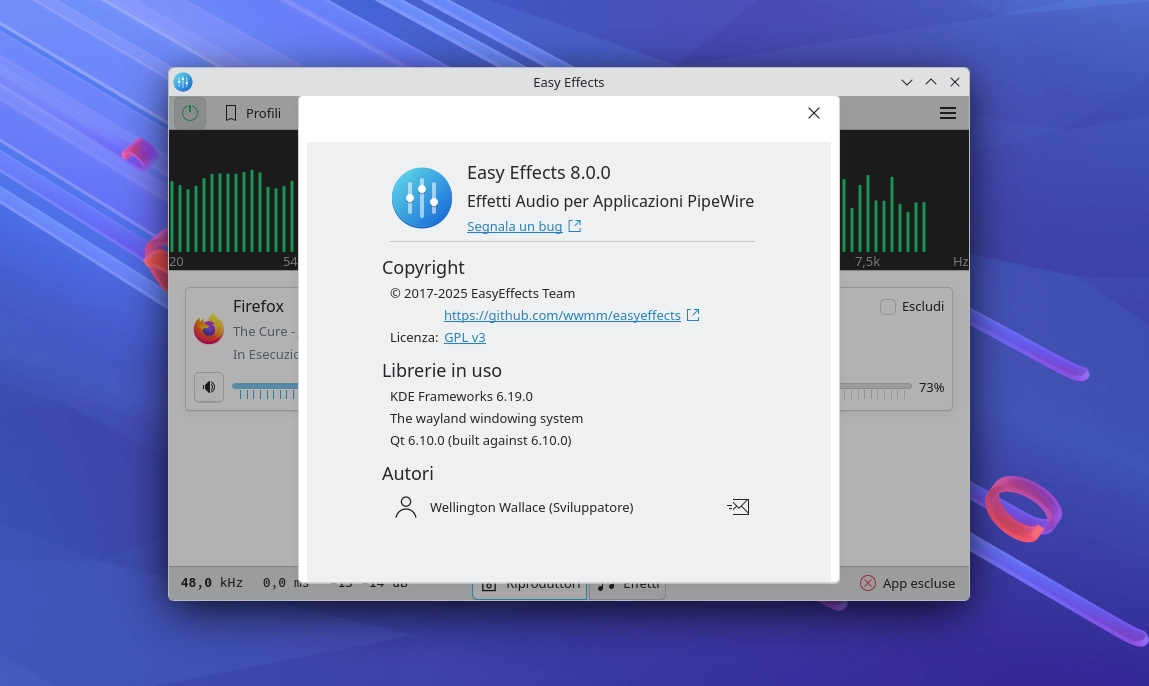This screenshot has width=1149, height=686.
Task: Click the Easy Effects logo in the dialog
Action: coord(421,197)
